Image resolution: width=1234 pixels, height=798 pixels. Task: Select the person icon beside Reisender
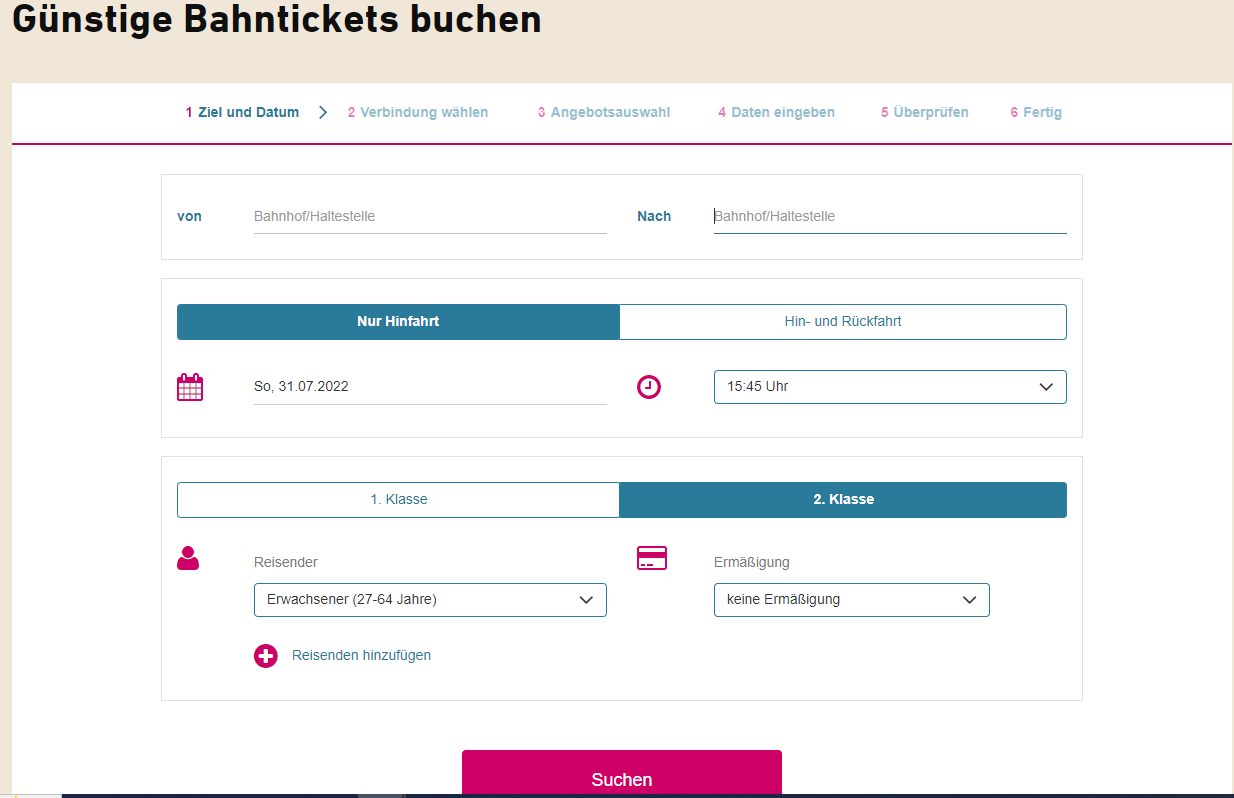[188, 559]
